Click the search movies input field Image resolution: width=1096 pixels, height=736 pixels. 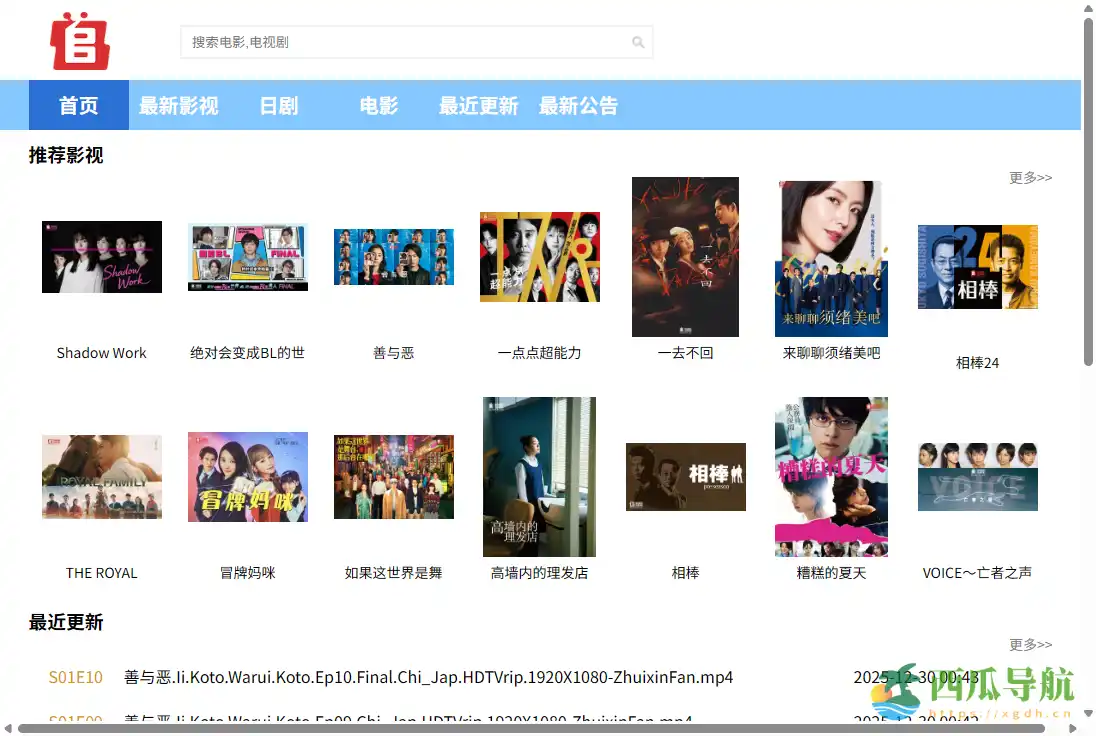click(x=405, y=42)
